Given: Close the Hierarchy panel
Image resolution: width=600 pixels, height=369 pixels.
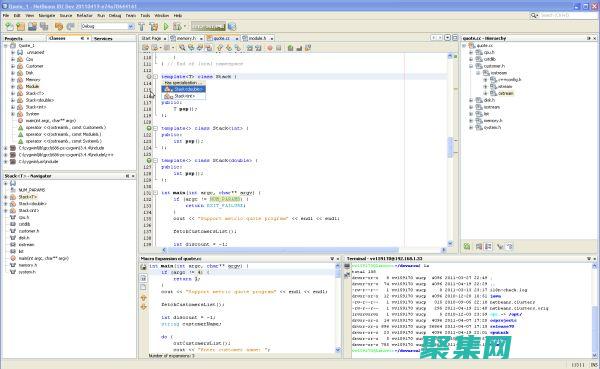Looking at the screenshot, I should click(594, 38).
